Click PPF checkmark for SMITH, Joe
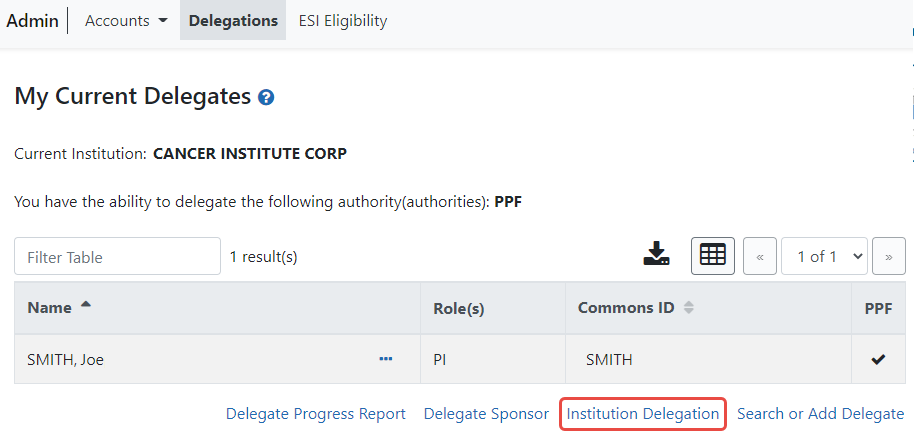Screen dimensions: 914x436 (878, 360)
